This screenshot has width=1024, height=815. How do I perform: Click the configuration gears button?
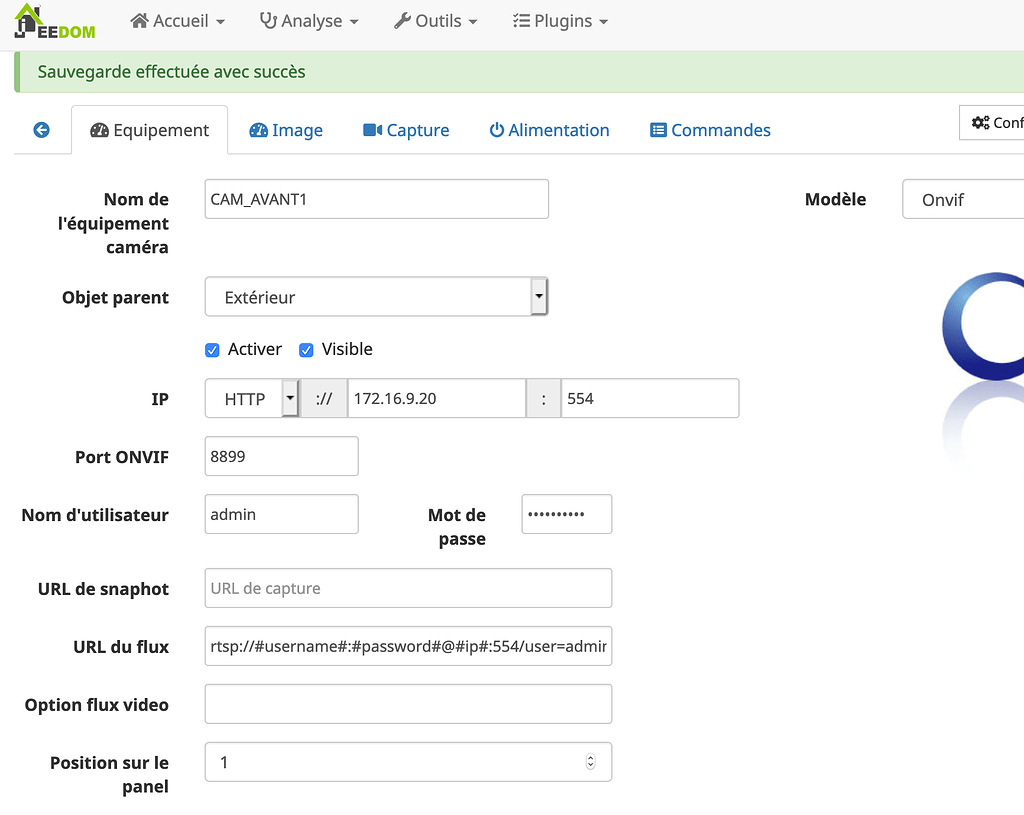[993, 122]
